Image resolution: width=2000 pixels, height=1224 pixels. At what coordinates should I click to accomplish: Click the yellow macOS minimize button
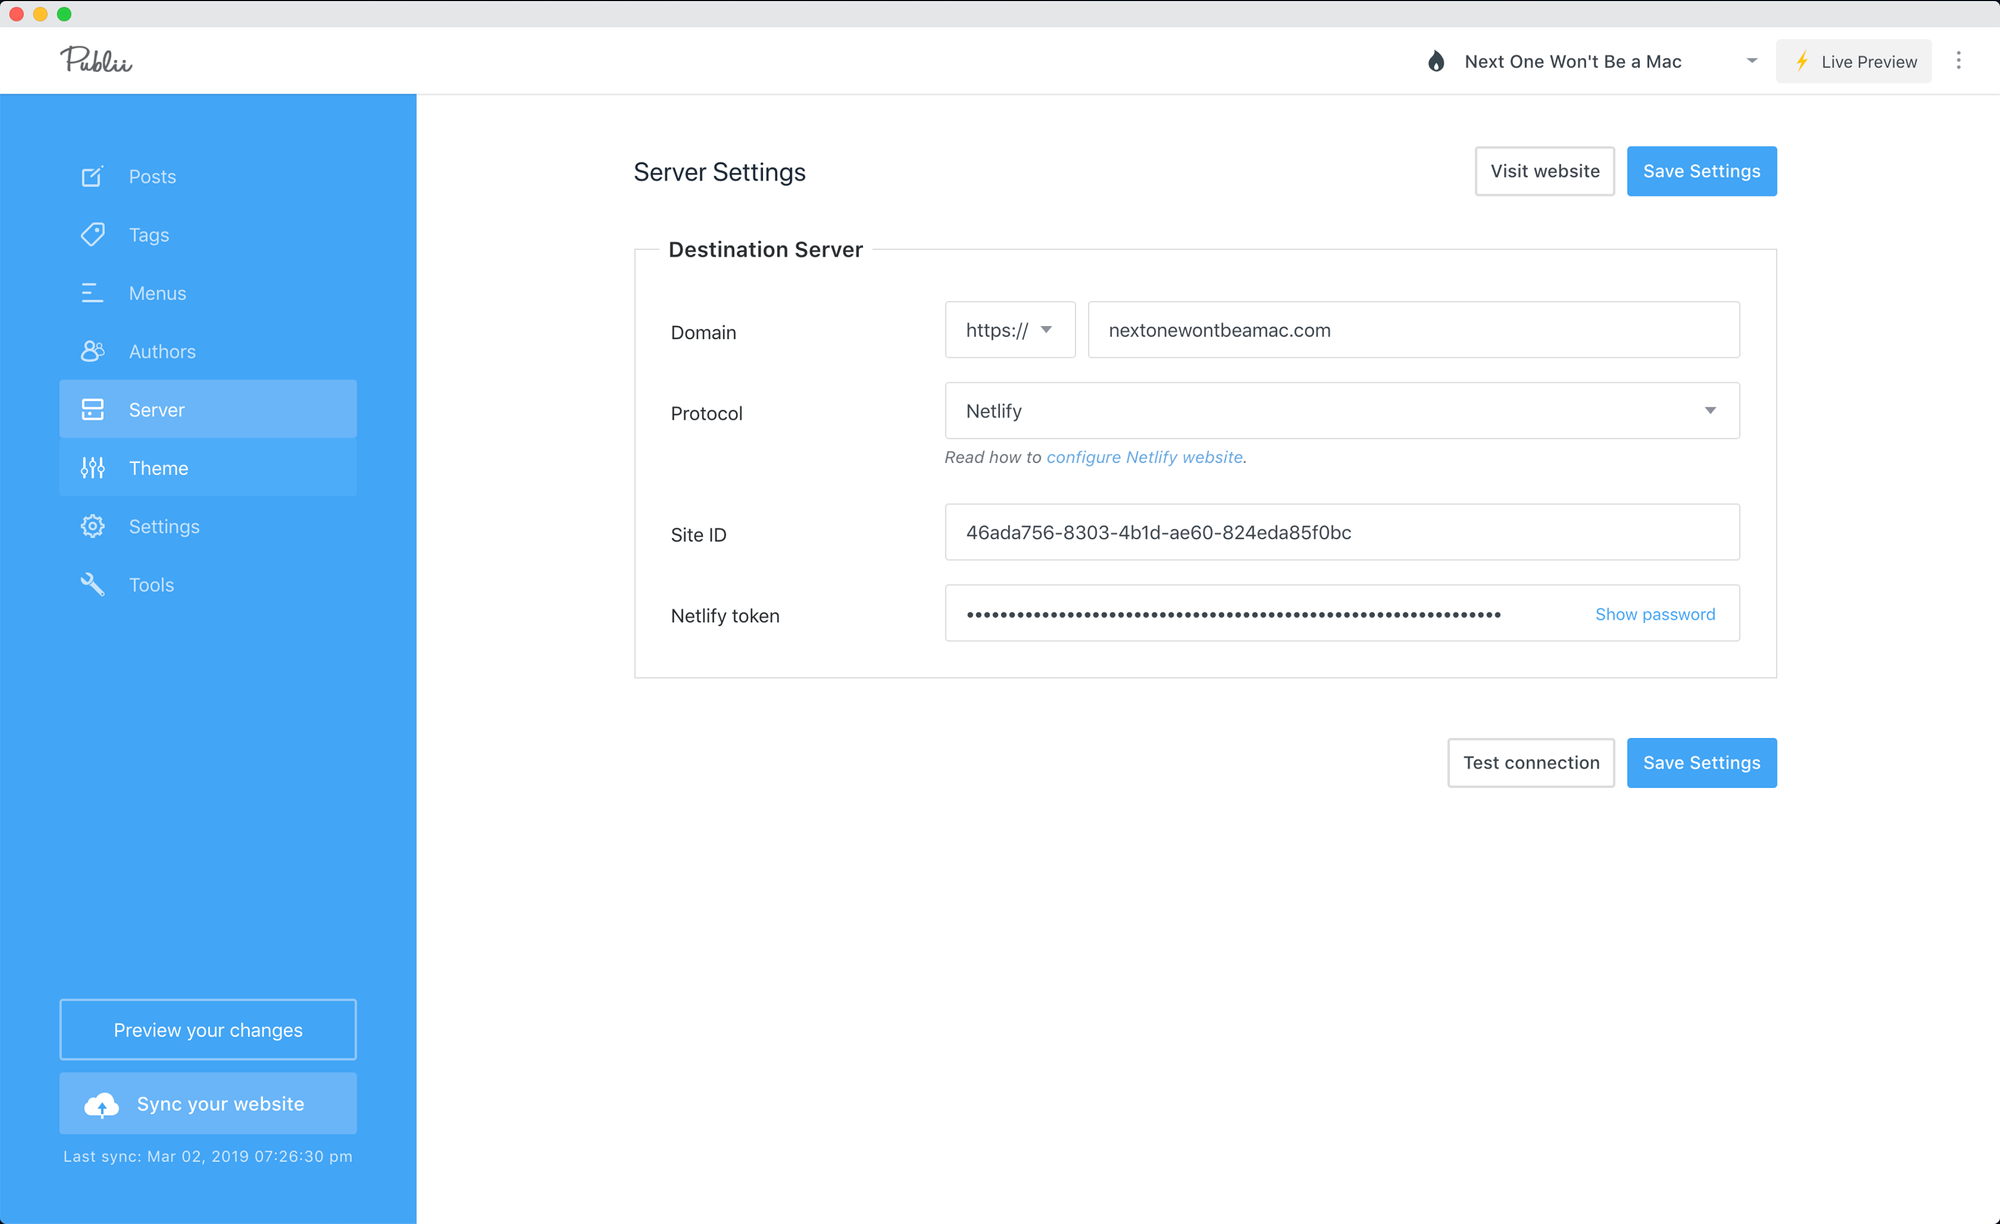pyautogui.click(x=40, y=14)
